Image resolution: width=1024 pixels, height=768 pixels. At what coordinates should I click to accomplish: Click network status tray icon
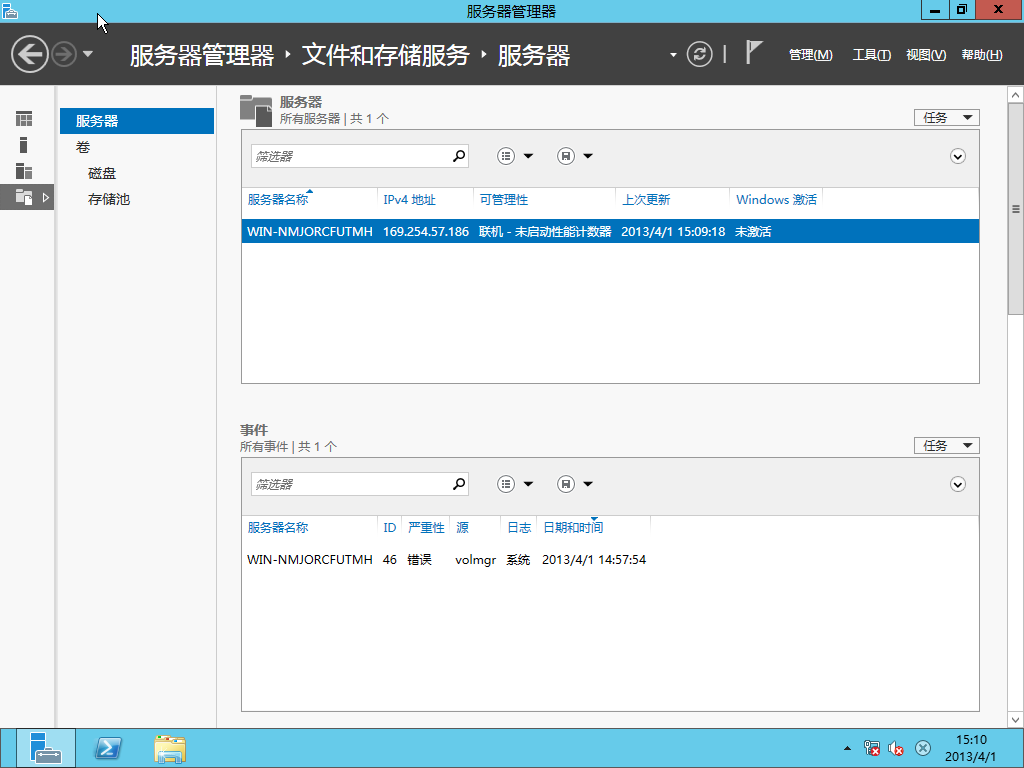pos(872,748)
